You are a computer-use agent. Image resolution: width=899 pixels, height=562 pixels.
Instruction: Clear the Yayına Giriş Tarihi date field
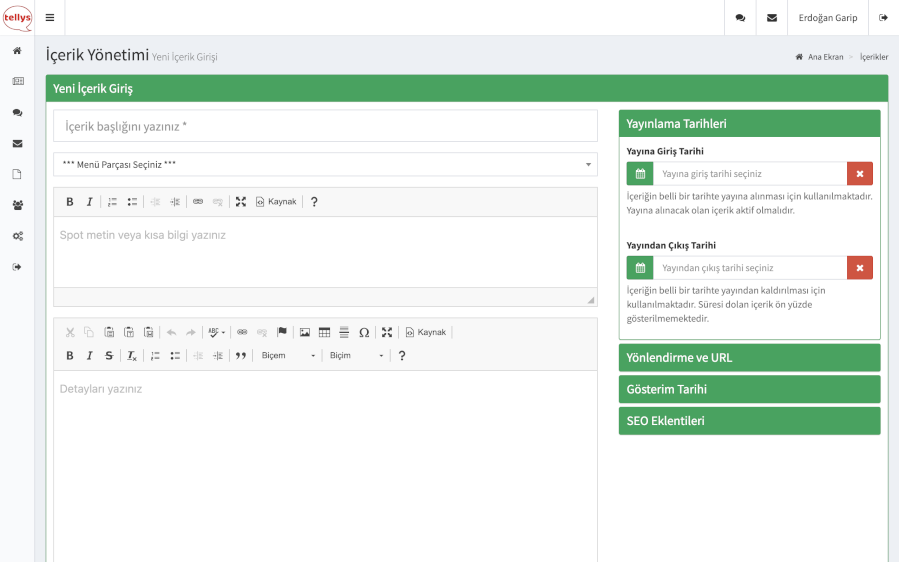(x=859, y=174)
